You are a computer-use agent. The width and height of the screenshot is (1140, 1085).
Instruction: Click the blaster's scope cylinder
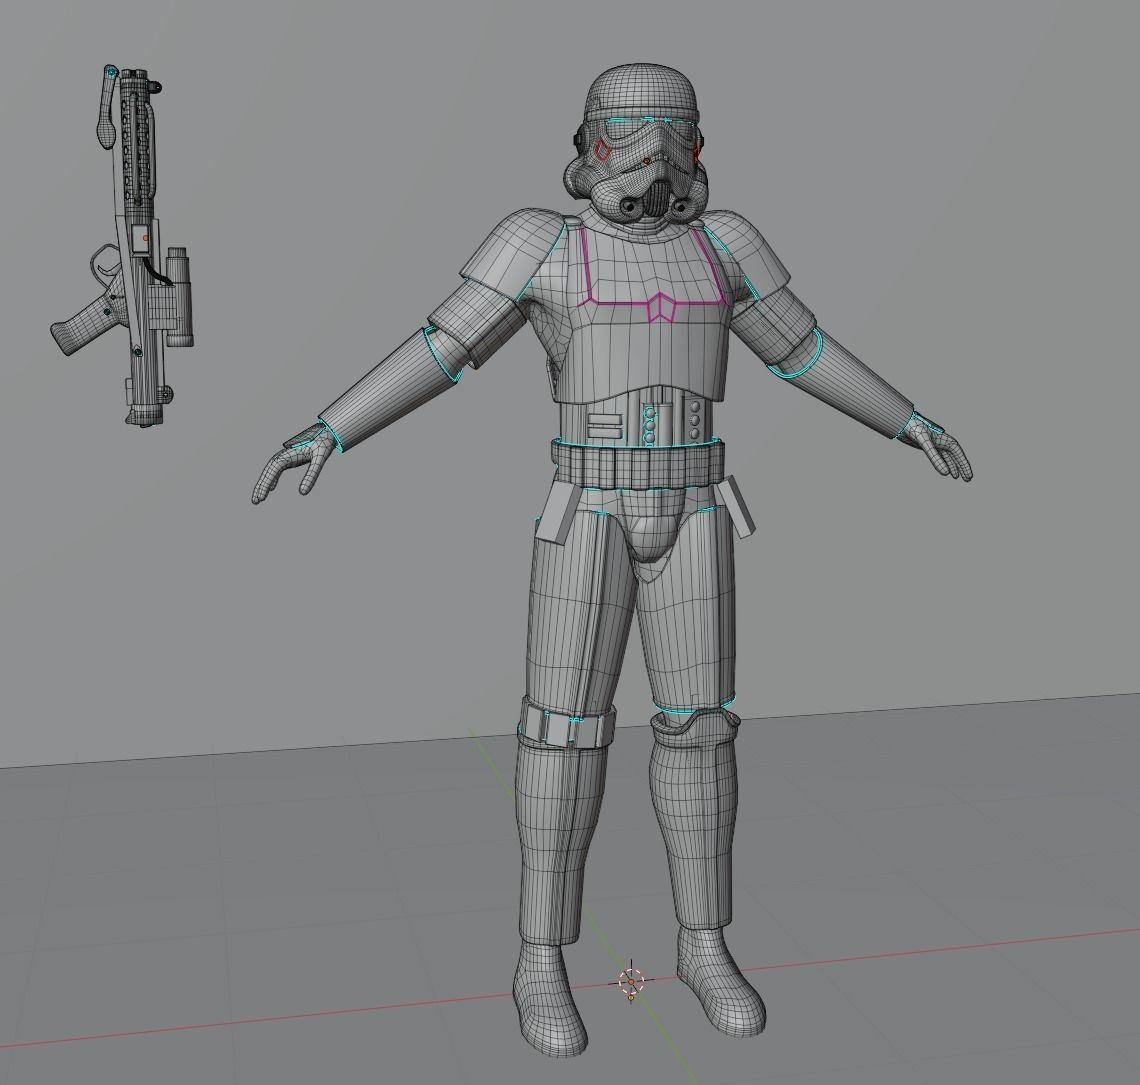point(180,296)
